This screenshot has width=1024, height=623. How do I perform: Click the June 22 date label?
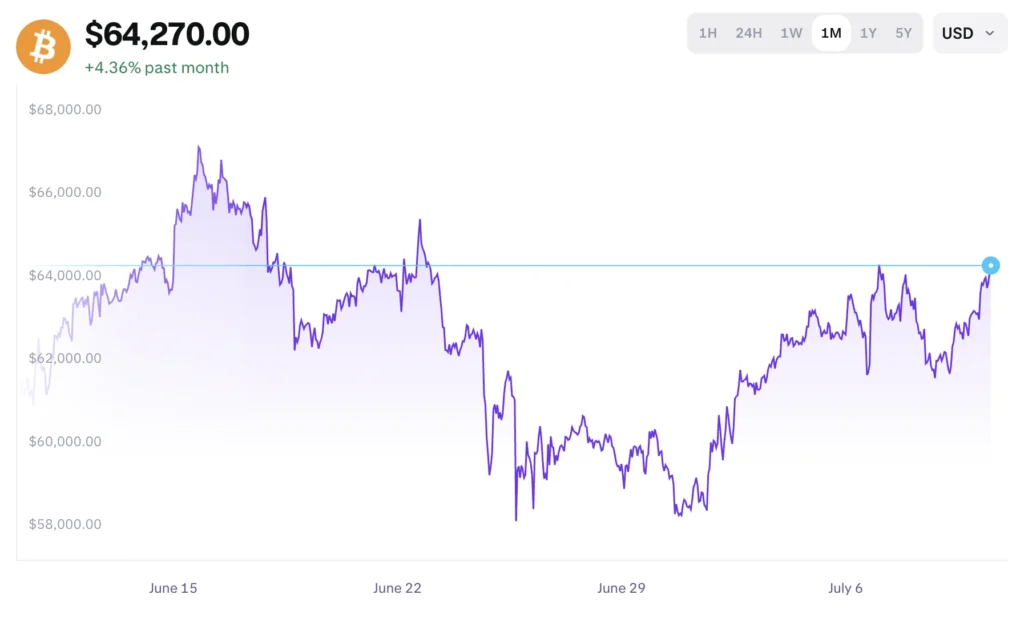(397, 588)
